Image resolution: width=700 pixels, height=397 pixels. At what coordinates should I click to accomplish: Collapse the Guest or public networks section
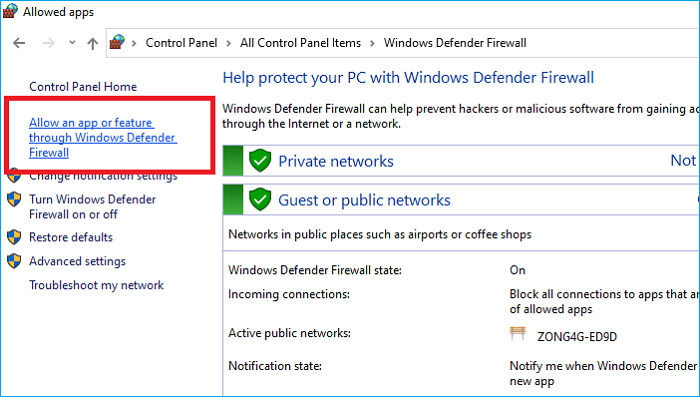click(x=461, y=200)
